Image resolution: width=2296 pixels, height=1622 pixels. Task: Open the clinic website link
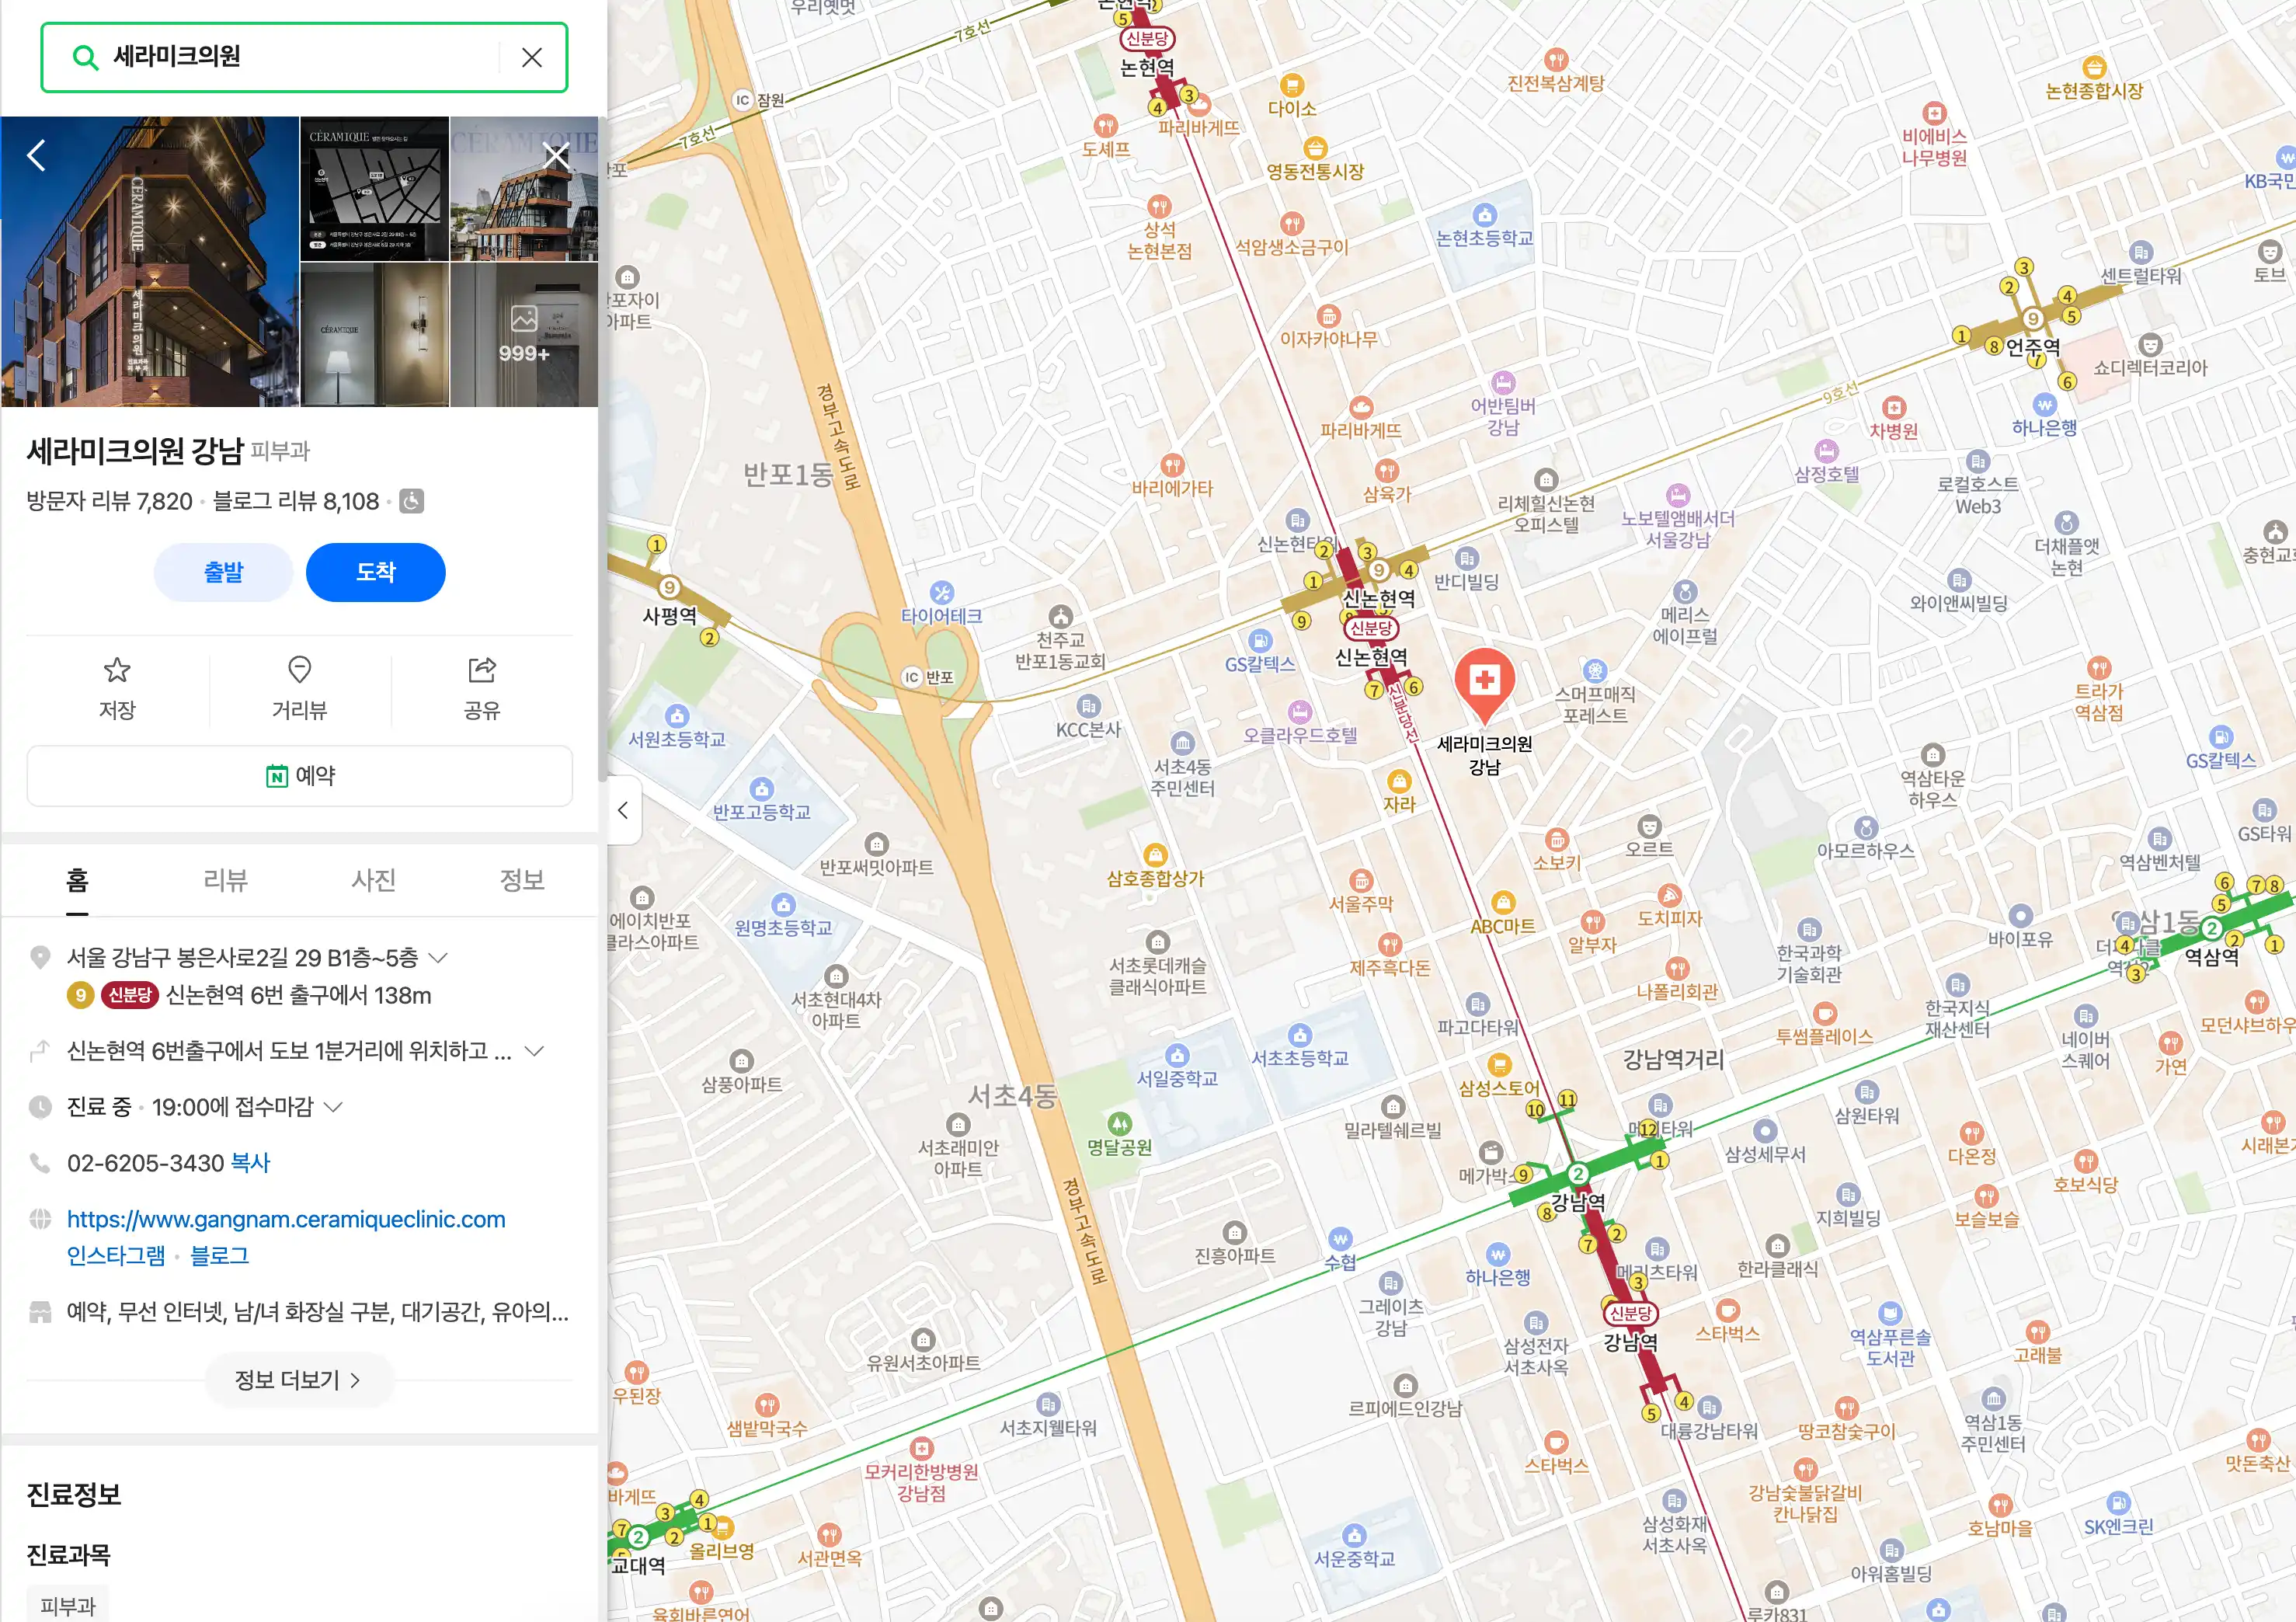[x=286, y=1219]
